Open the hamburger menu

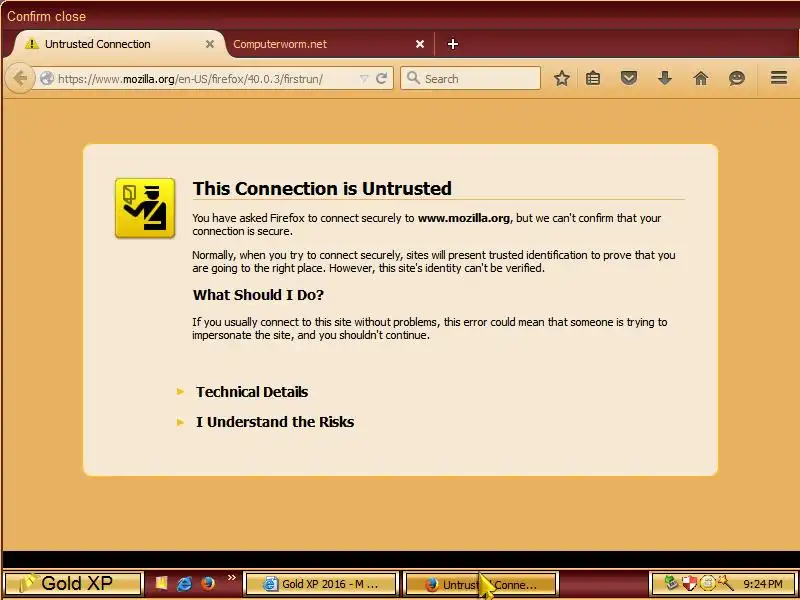tap(779, 78)
